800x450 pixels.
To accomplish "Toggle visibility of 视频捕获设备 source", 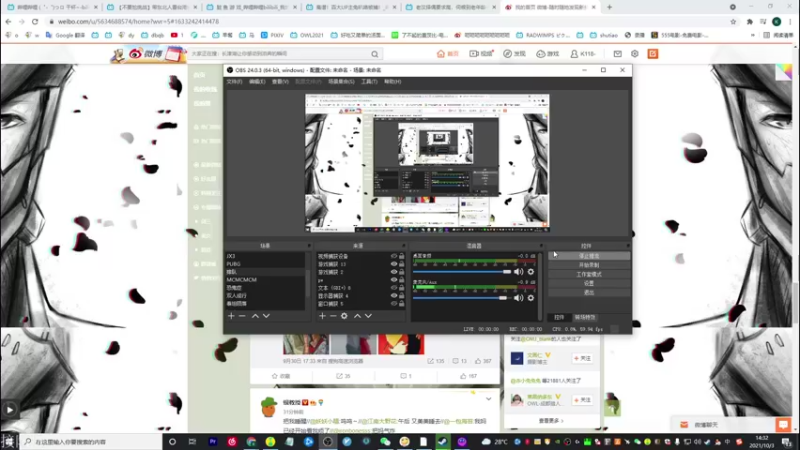I will click(393, 256).
